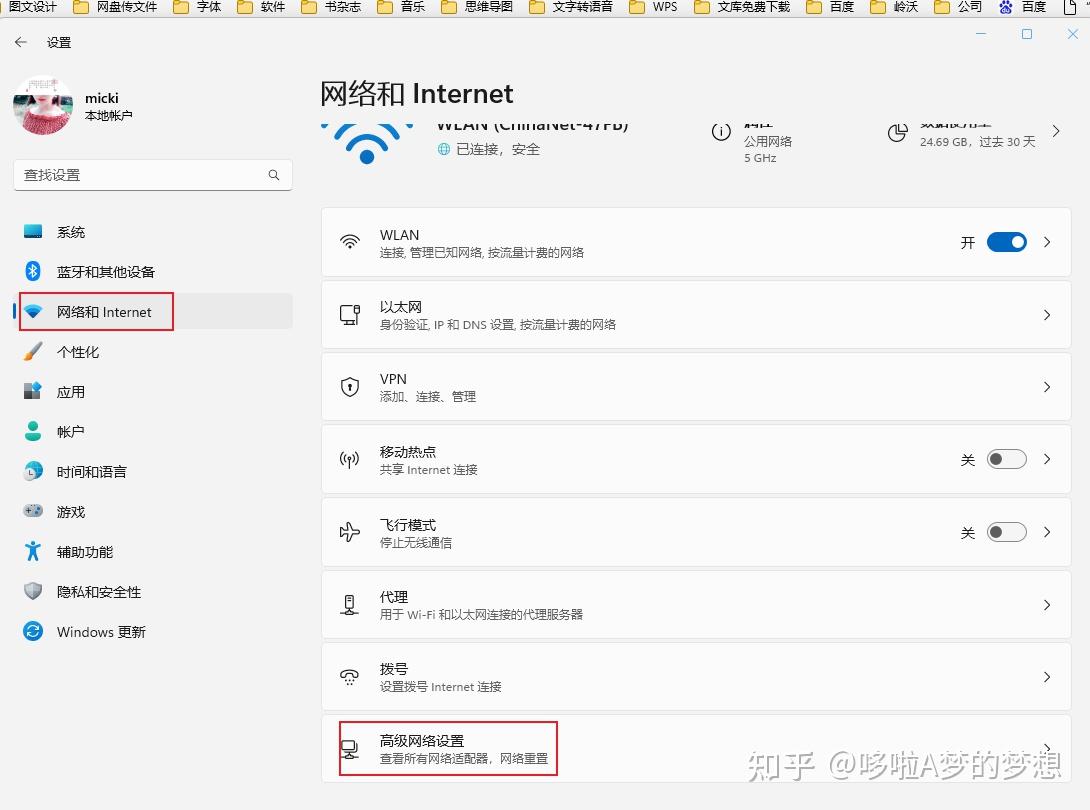
Task: Click the properties info icon near 公用网络
Action: point(721,131)
